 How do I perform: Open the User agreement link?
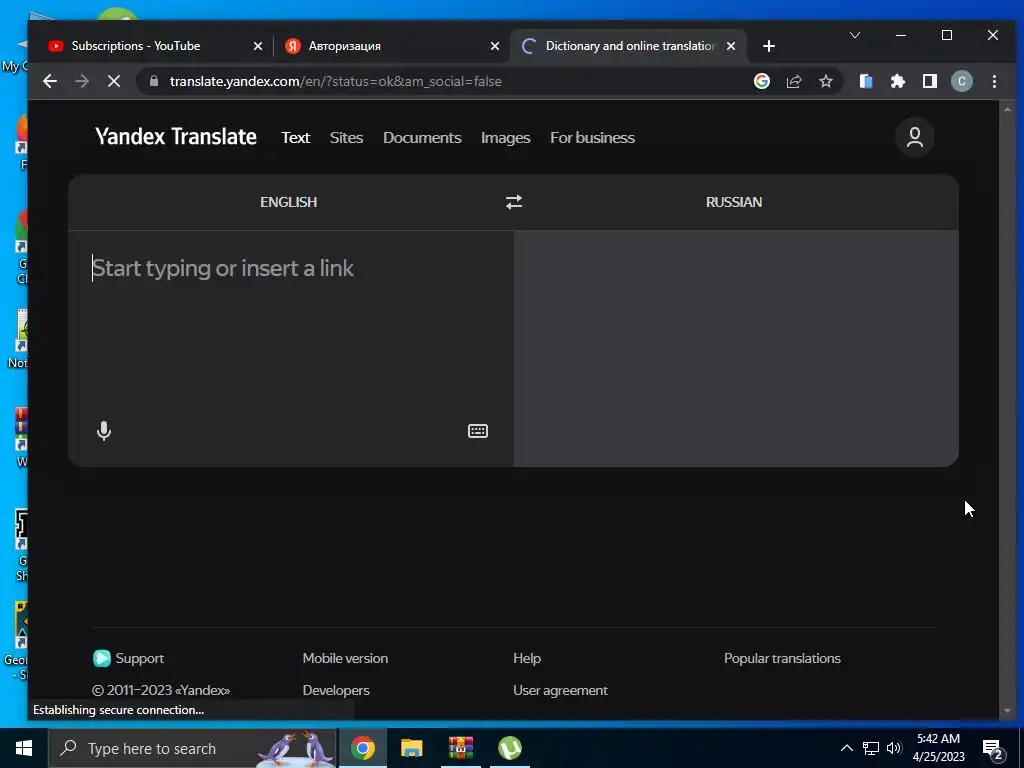tap(560, 690)
